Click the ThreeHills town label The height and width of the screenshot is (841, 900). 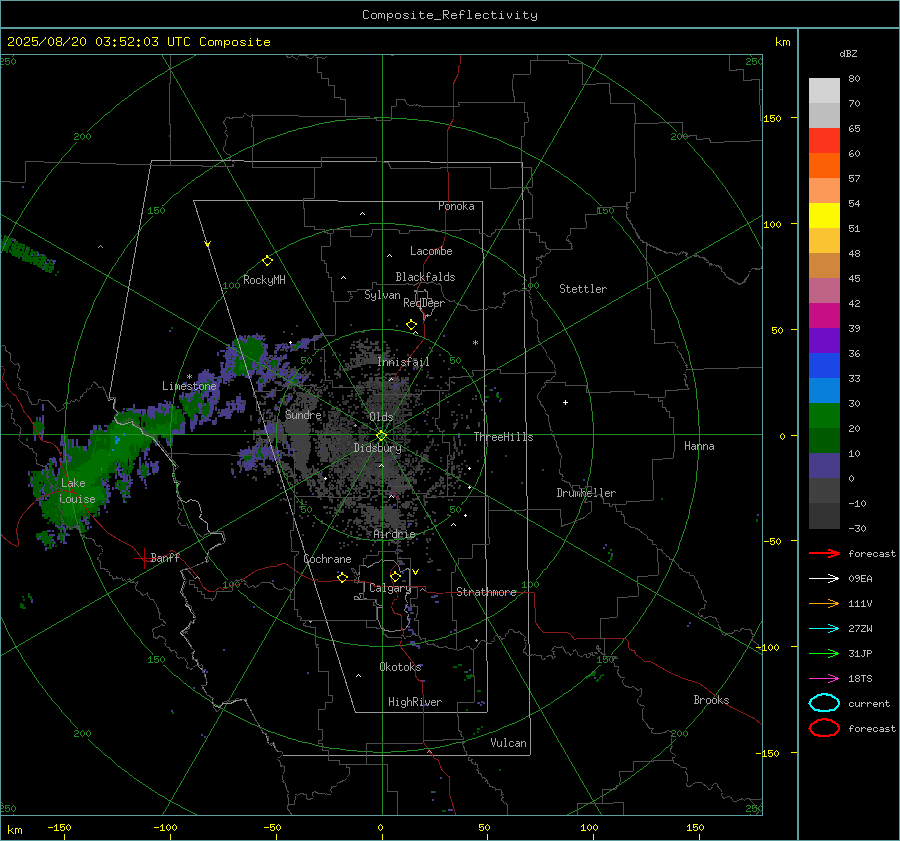click(x=503, y=437)
